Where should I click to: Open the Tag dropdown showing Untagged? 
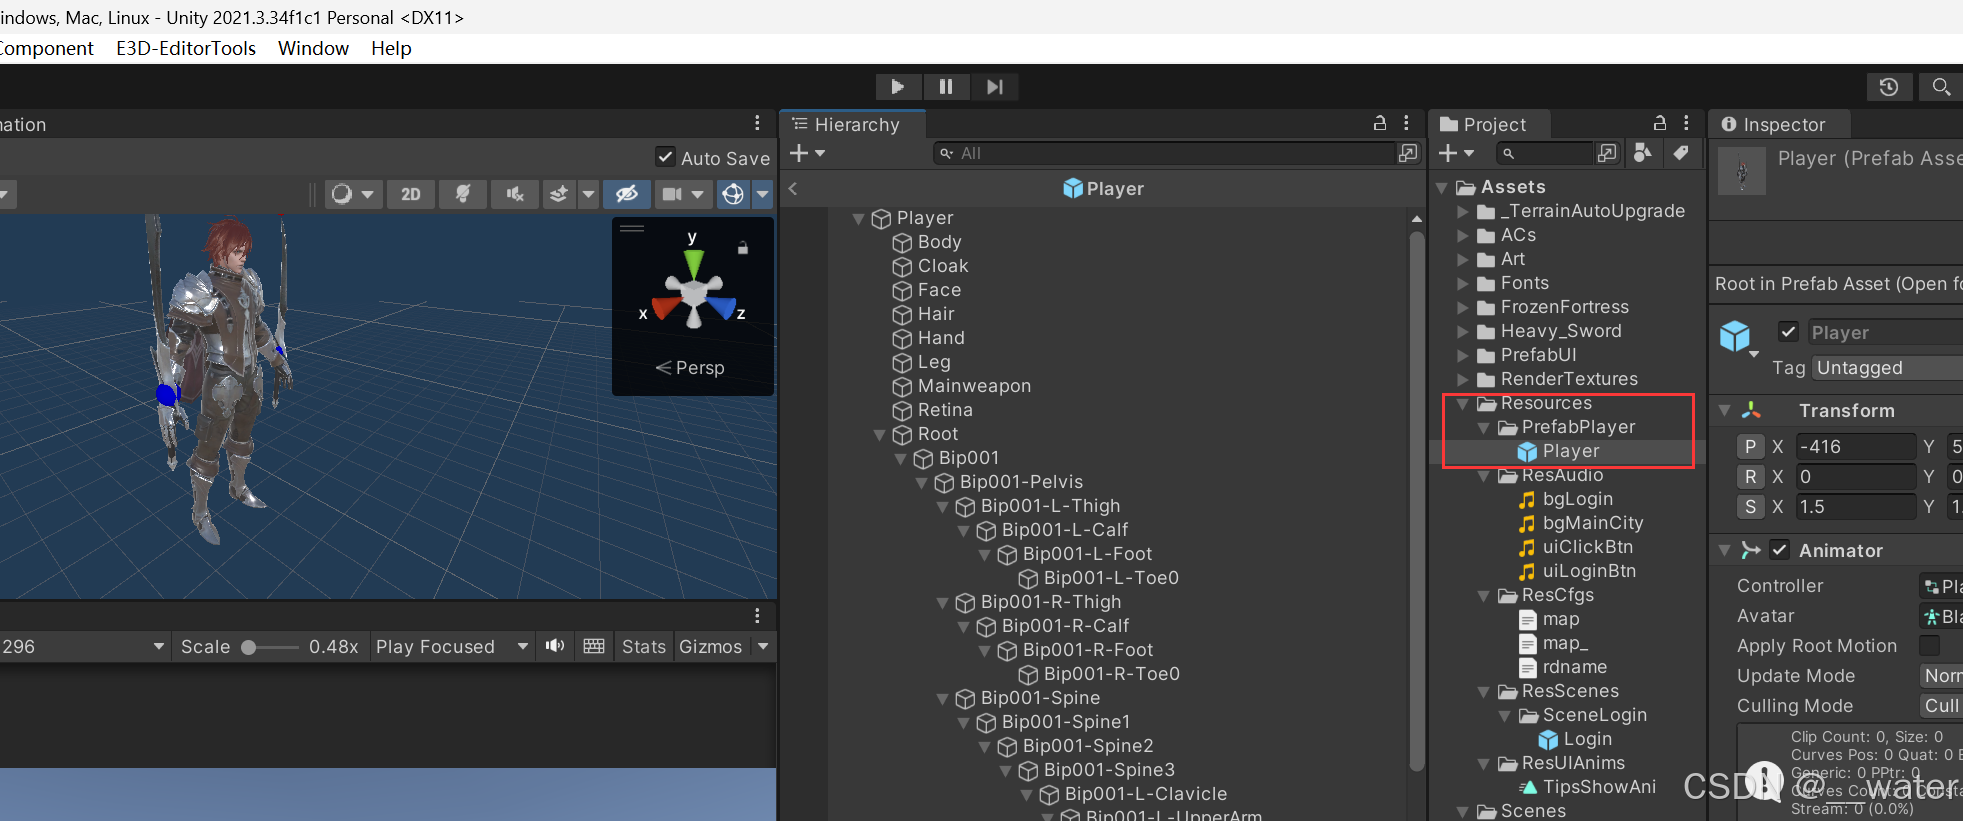[1886, 368]
